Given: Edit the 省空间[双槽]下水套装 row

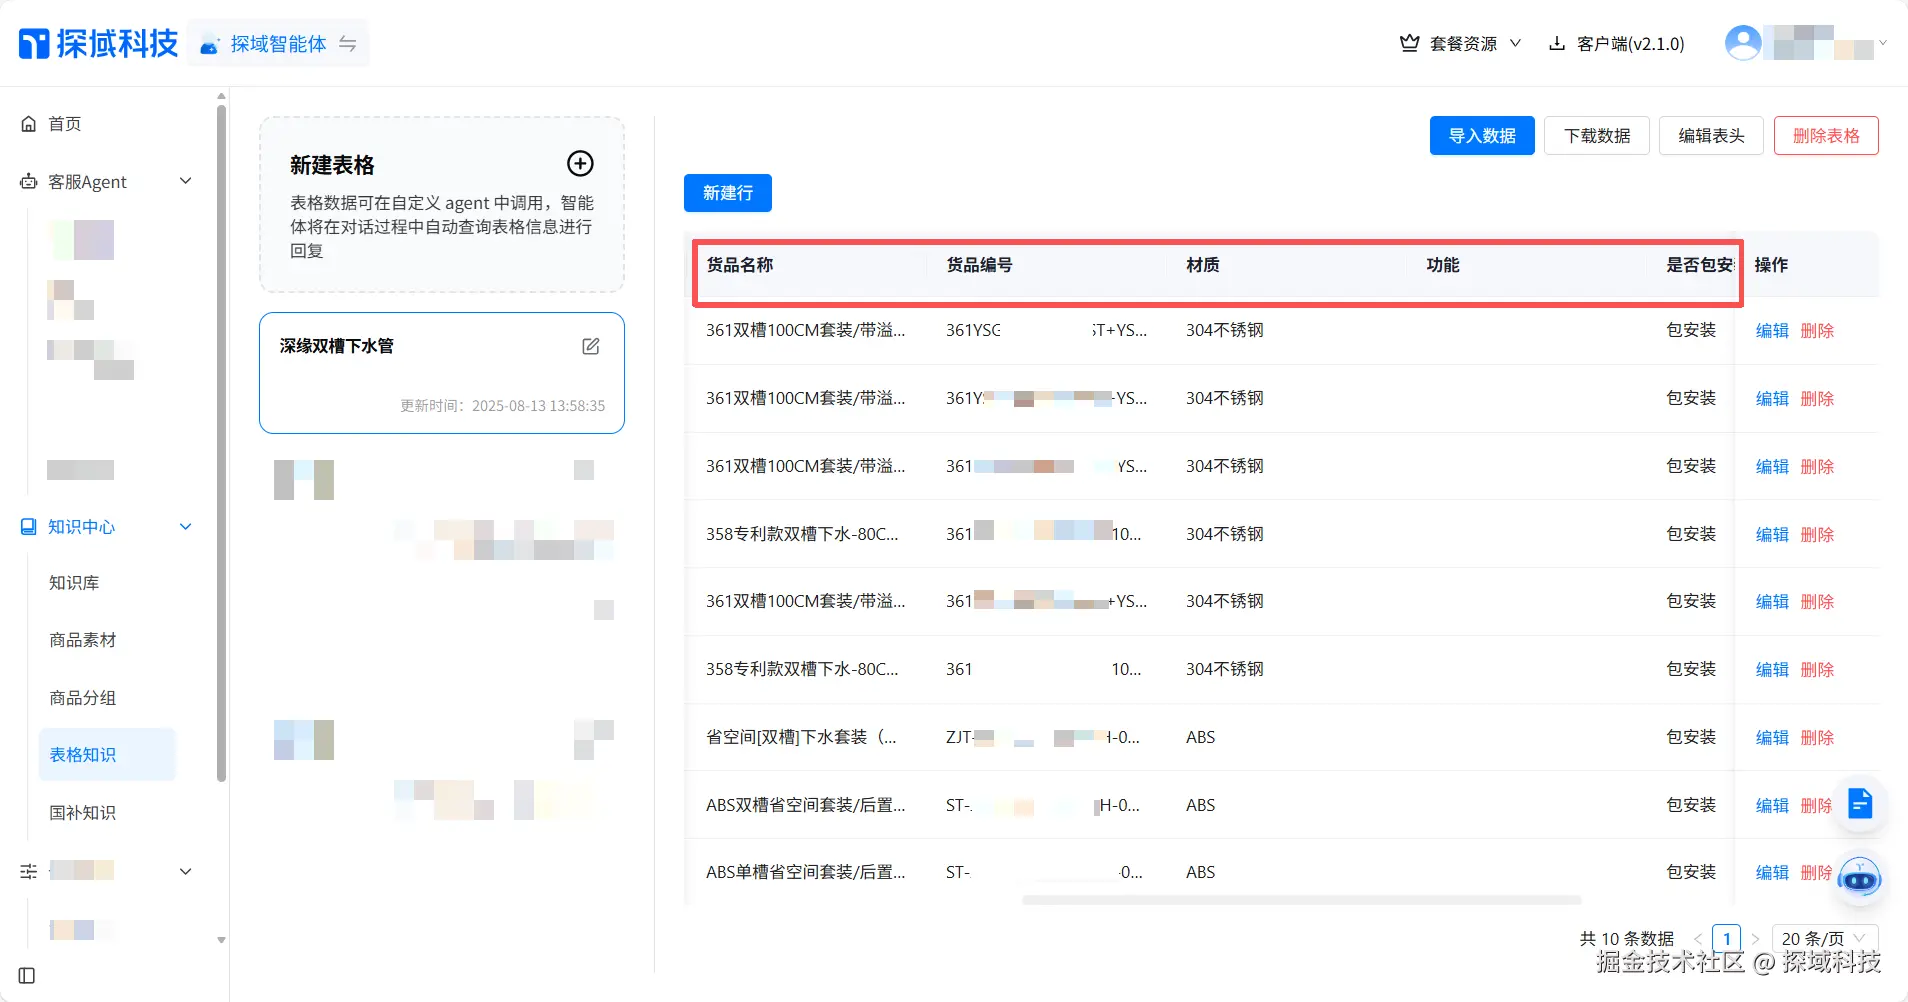Looking at the screenshot, I should [1772, 738].
